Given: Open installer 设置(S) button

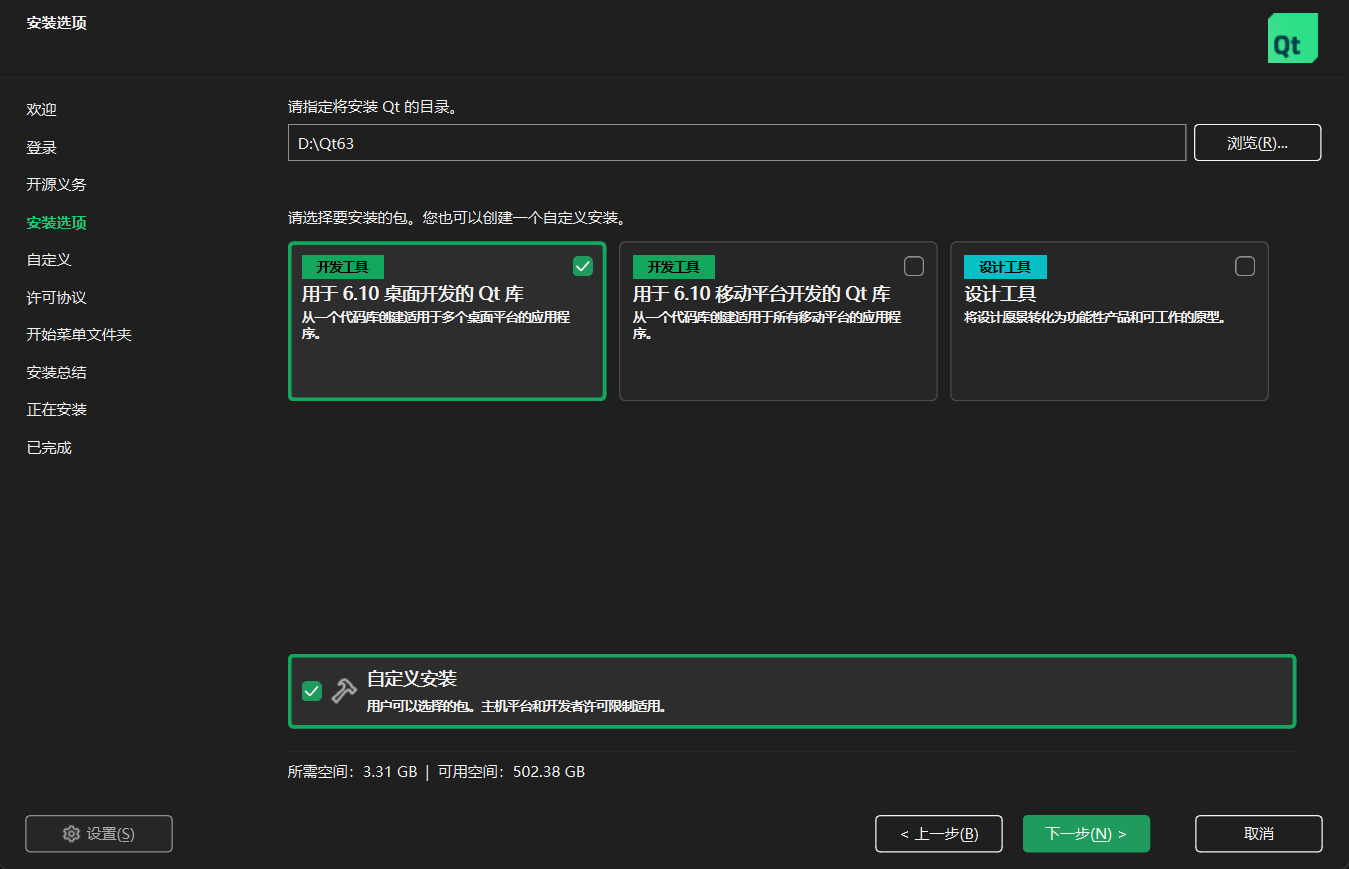Looking at the screenshot, I should (99, 834).
